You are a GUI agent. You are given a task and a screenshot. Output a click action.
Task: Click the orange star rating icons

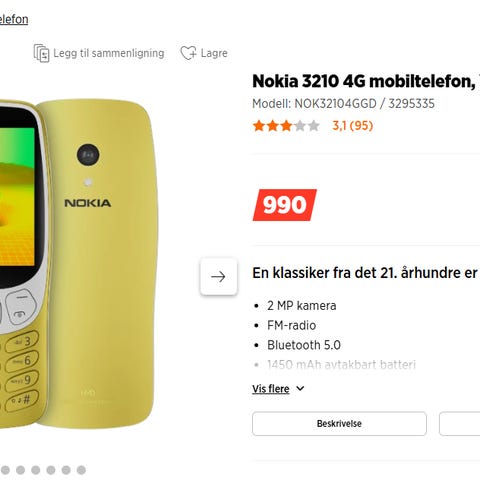[x=286, y=126]
